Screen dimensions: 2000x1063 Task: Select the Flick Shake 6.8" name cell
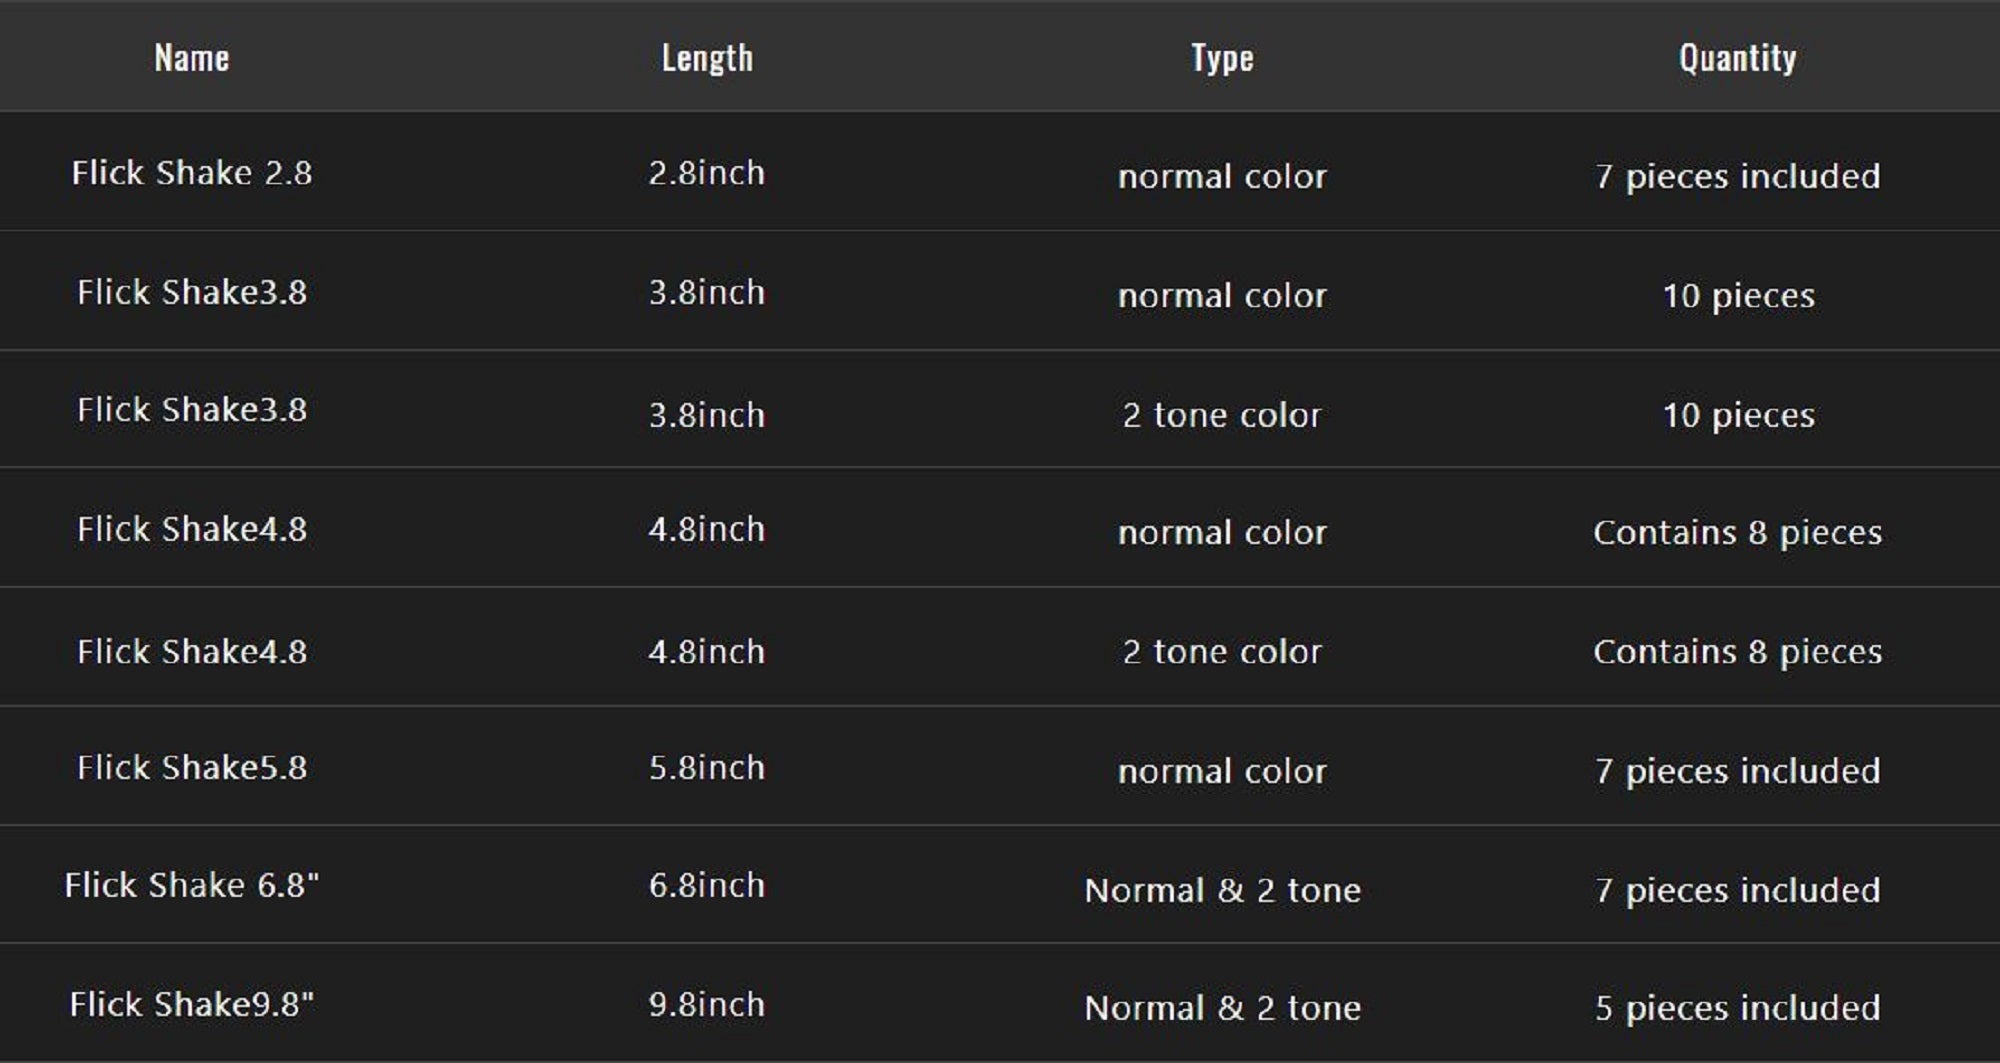[x=192, y=886]
